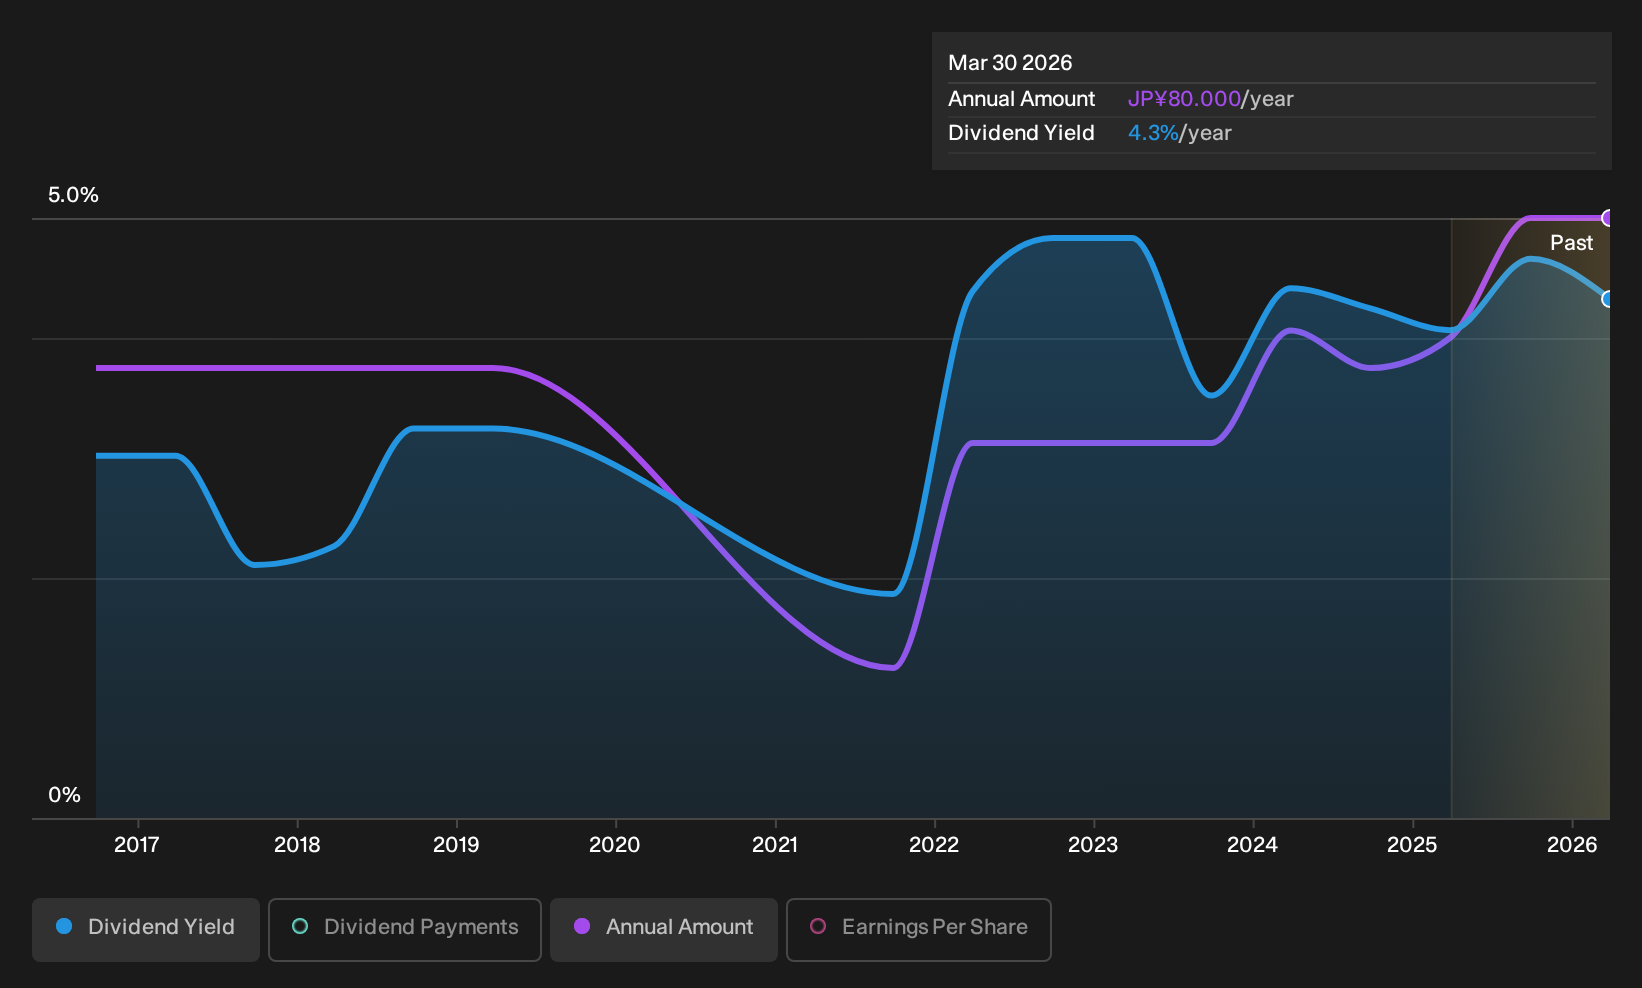Click the 2020 x-axis label
1642x988 pixels.
tap(615, 845)
